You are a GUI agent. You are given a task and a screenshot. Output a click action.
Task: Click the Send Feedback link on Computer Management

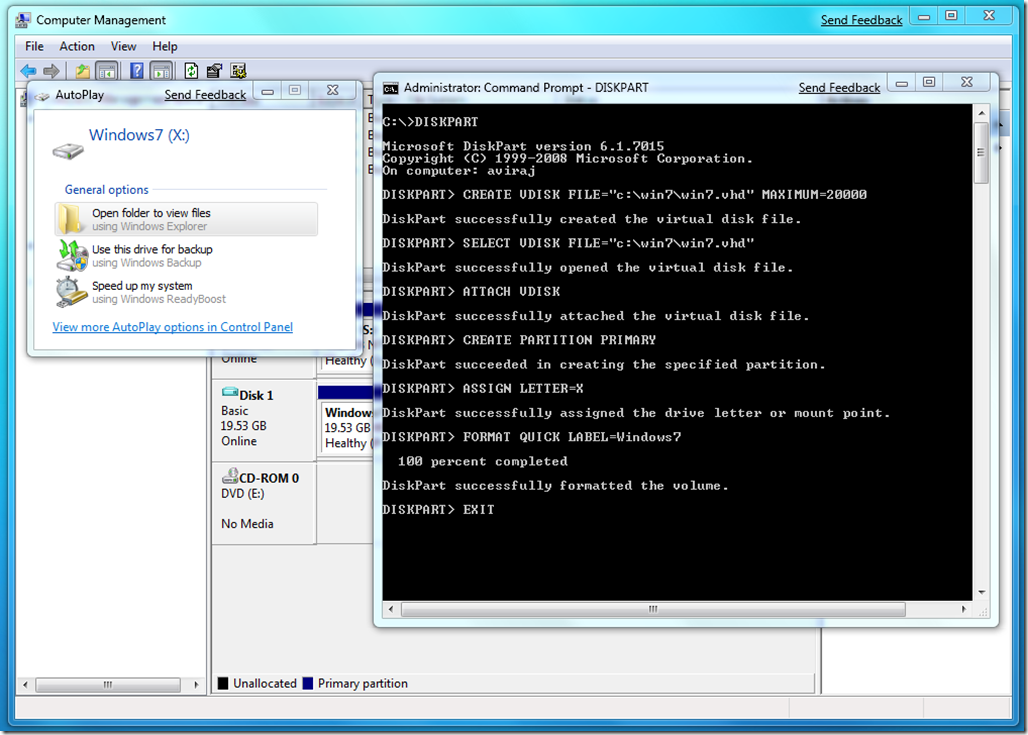pyautogui.click(x=861, y=19)
